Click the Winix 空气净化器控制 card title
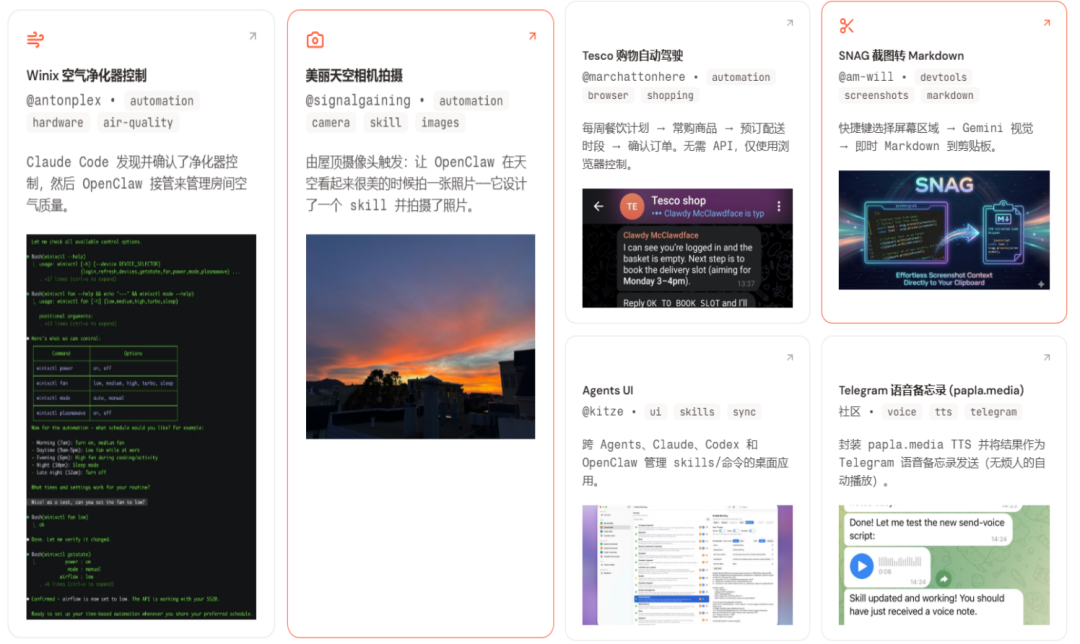 pyautogui.click(x=86, y=75)
